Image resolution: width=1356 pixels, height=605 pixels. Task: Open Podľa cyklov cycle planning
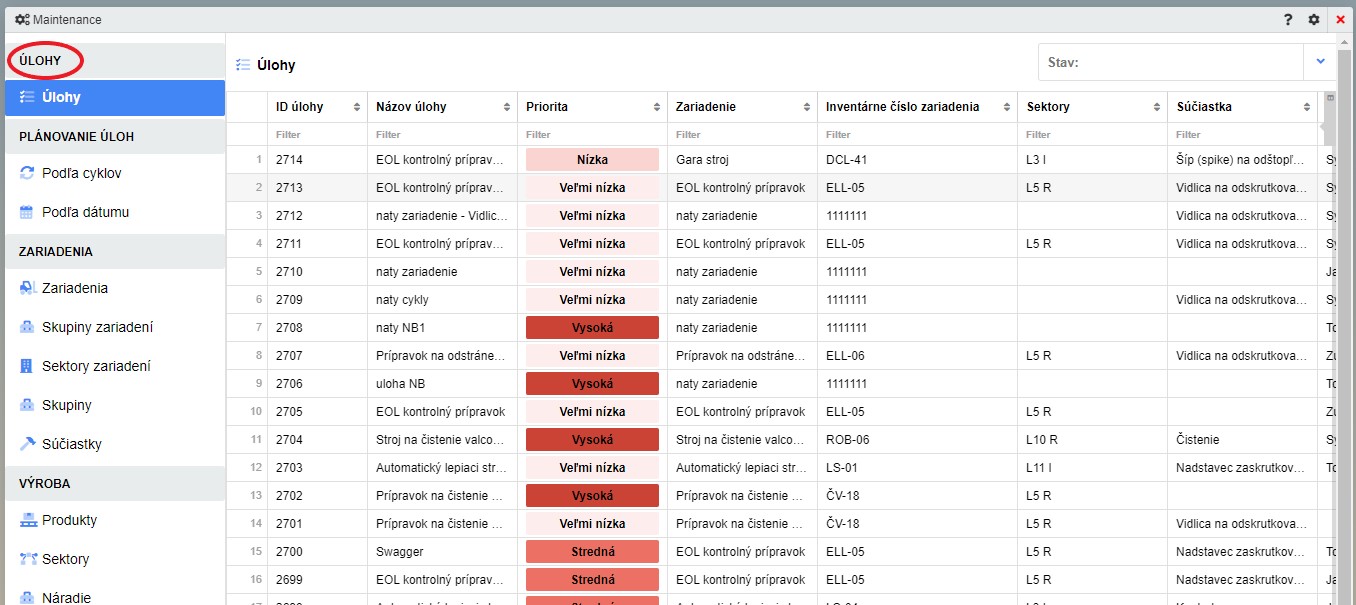[81, 173]
